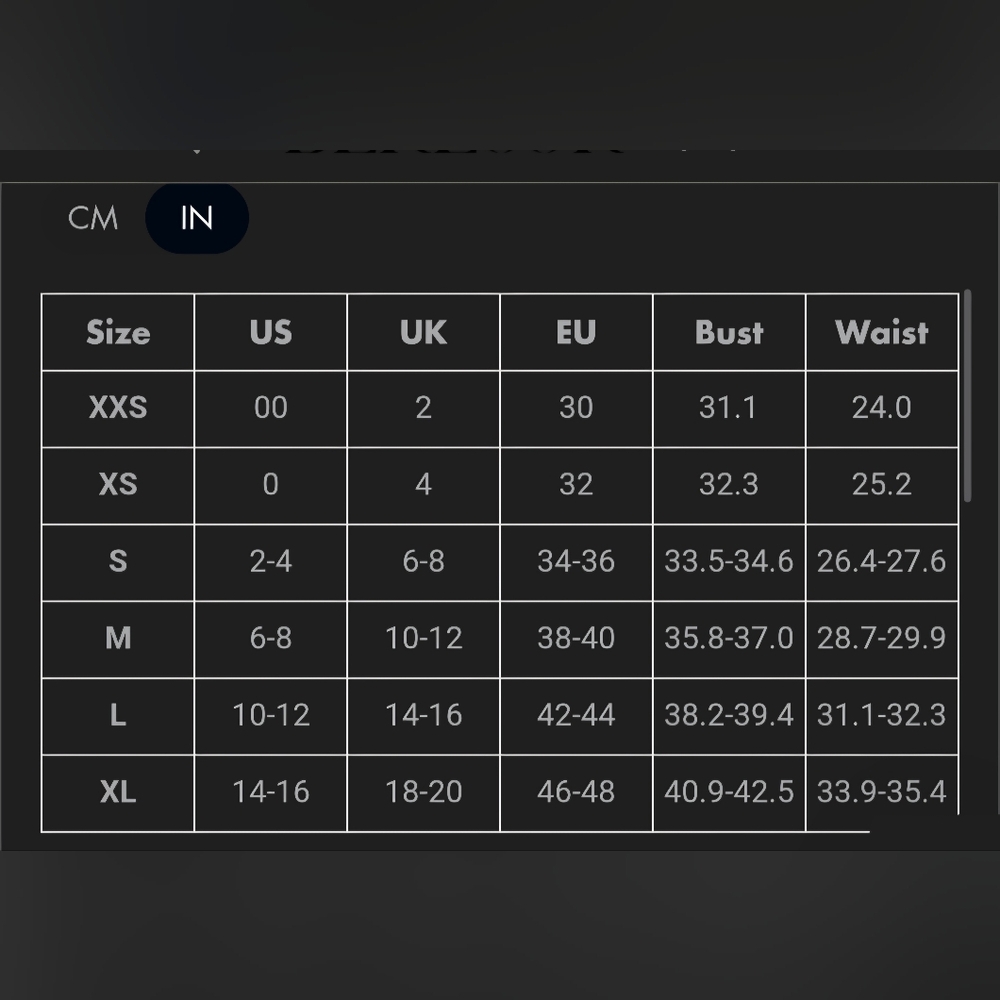This screenshot has height=1000, width=1000.
Task: Click the M size row label
Action: [118, 638]
